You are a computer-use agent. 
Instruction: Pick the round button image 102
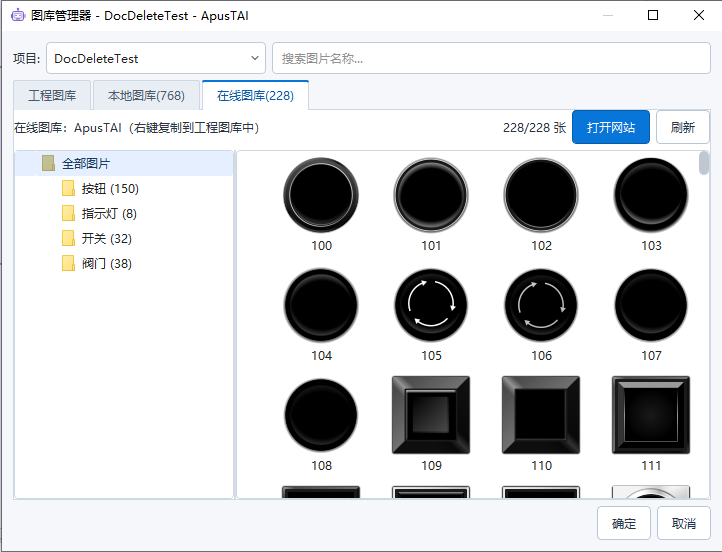541,195
